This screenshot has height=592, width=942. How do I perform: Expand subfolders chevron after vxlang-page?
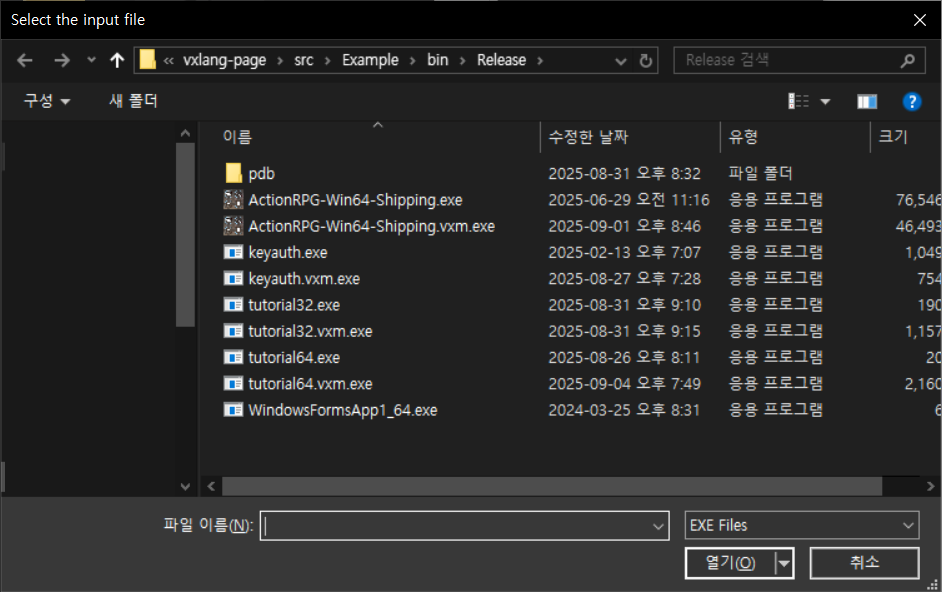(280, 61)
